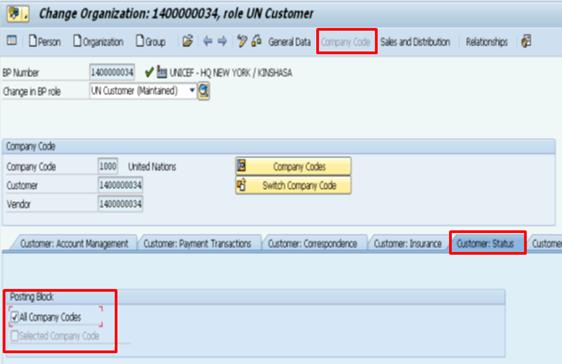Toggle the display/change pencil-glasses icon
The width and height of the screenshot is (562, 364).
click(242, 41)
